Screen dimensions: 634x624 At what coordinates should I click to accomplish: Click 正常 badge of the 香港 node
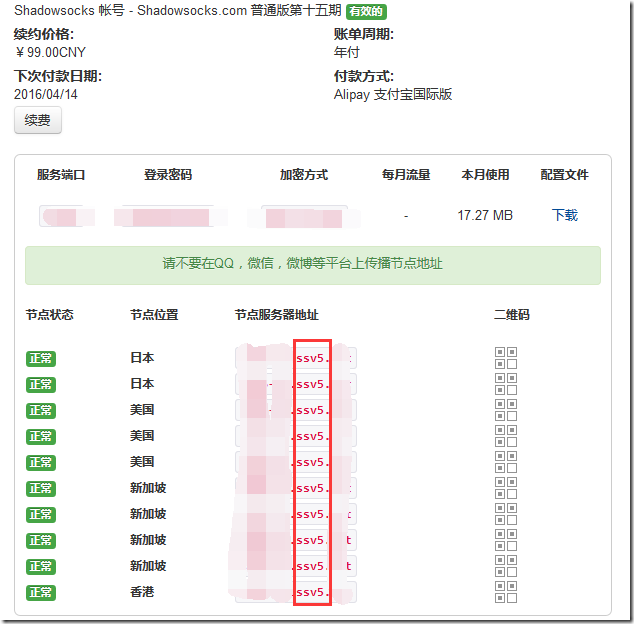pos(41,592)
